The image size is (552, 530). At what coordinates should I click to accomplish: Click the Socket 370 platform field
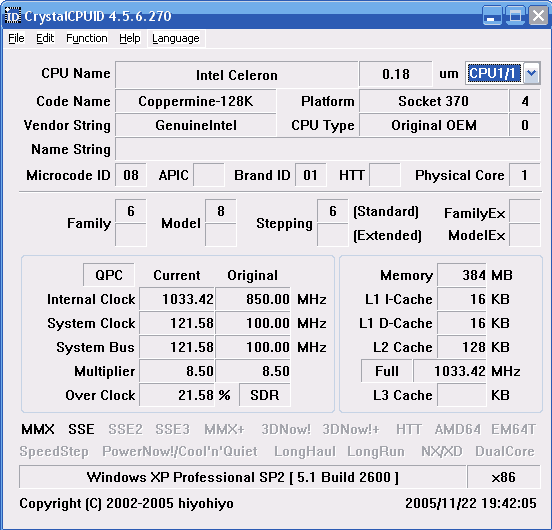tap(434, 101)
